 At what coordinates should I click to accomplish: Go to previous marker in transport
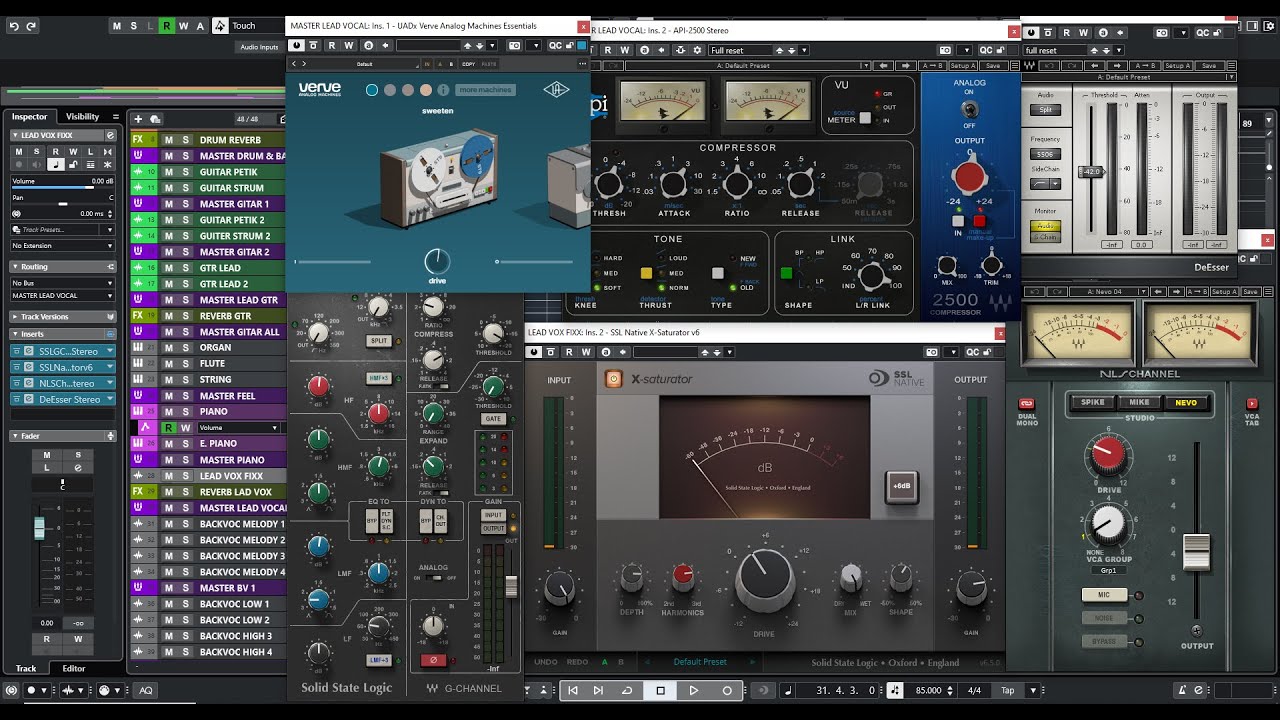pyautogui.click(x=573, y=690)
